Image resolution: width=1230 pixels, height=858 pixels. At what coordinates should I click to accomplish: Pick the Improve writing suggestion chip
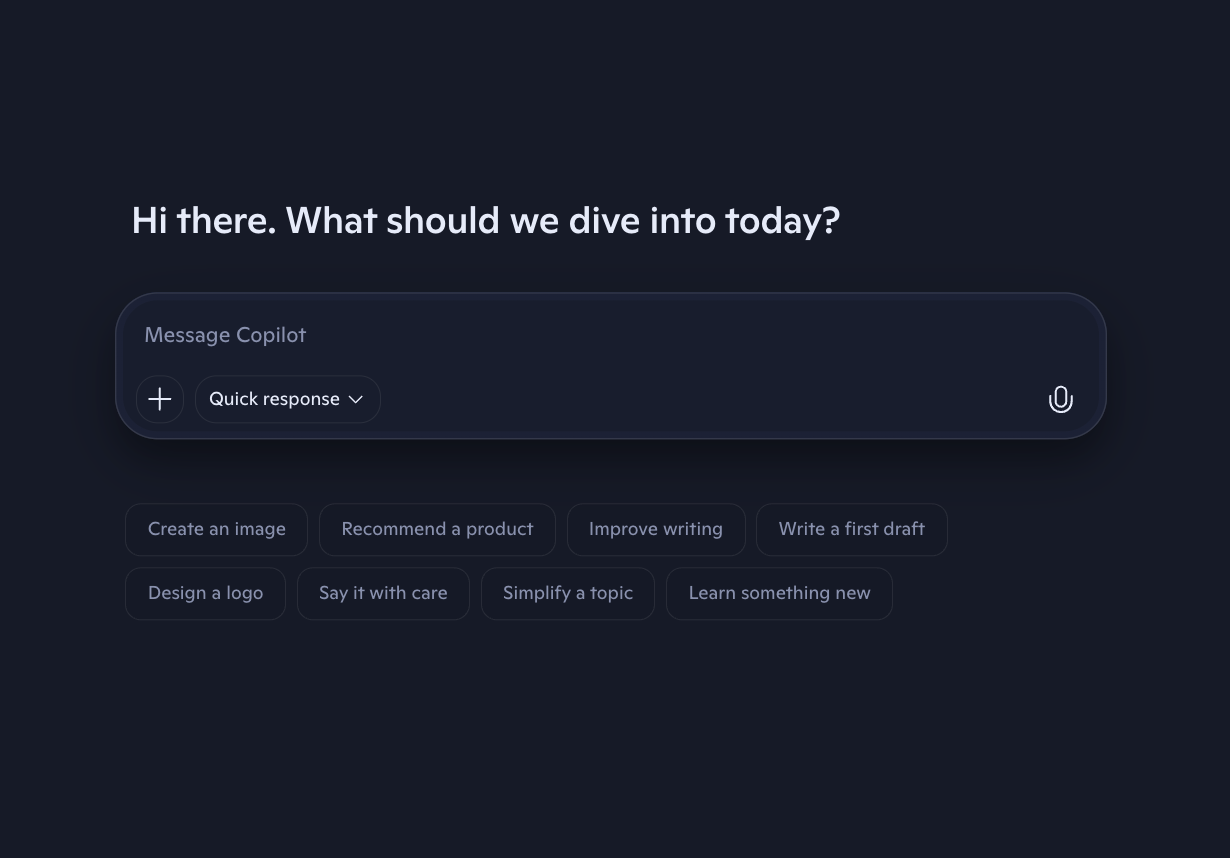pyautogui.click(x=655, y=529)
